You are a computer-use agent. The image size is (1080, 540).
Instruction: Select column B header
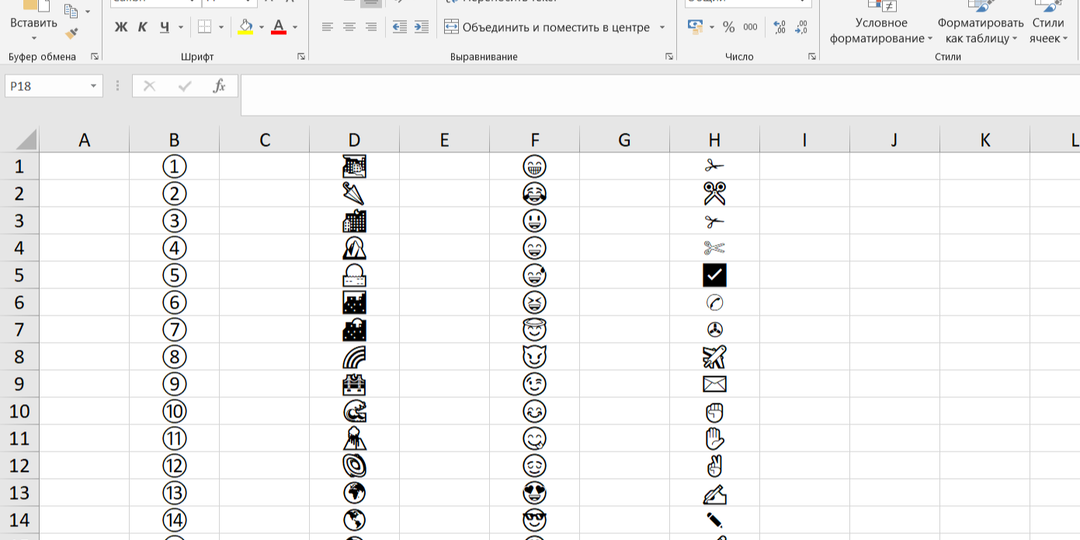point(174,141)
